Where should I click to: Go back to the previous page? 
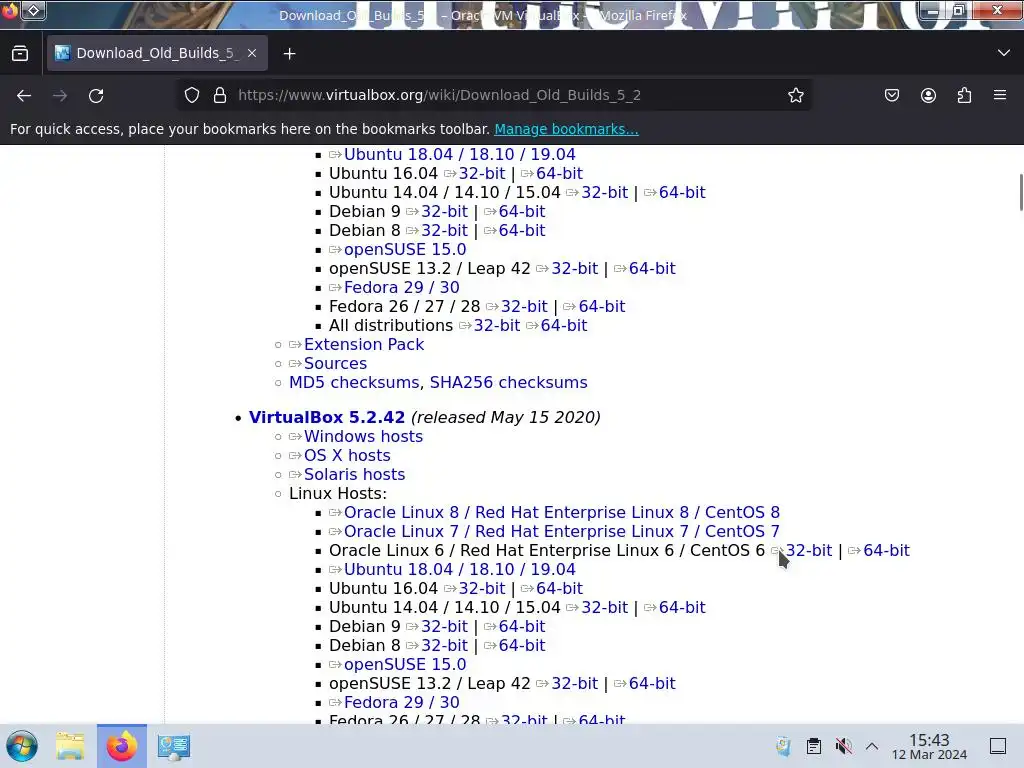pos(24,95)
